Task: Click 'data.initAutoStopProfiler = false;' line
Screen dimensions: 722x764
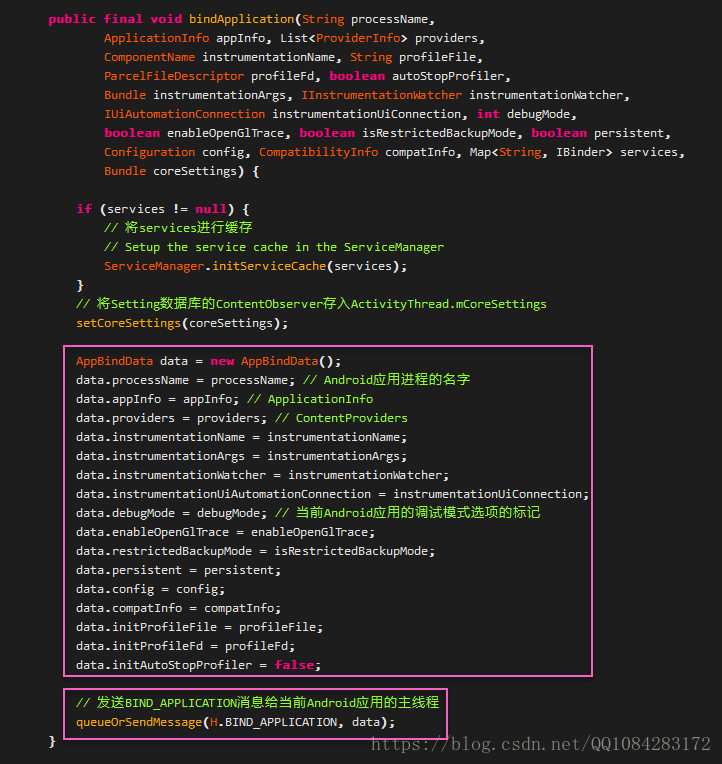Action: pyautogui.click(x=198, y=665)
